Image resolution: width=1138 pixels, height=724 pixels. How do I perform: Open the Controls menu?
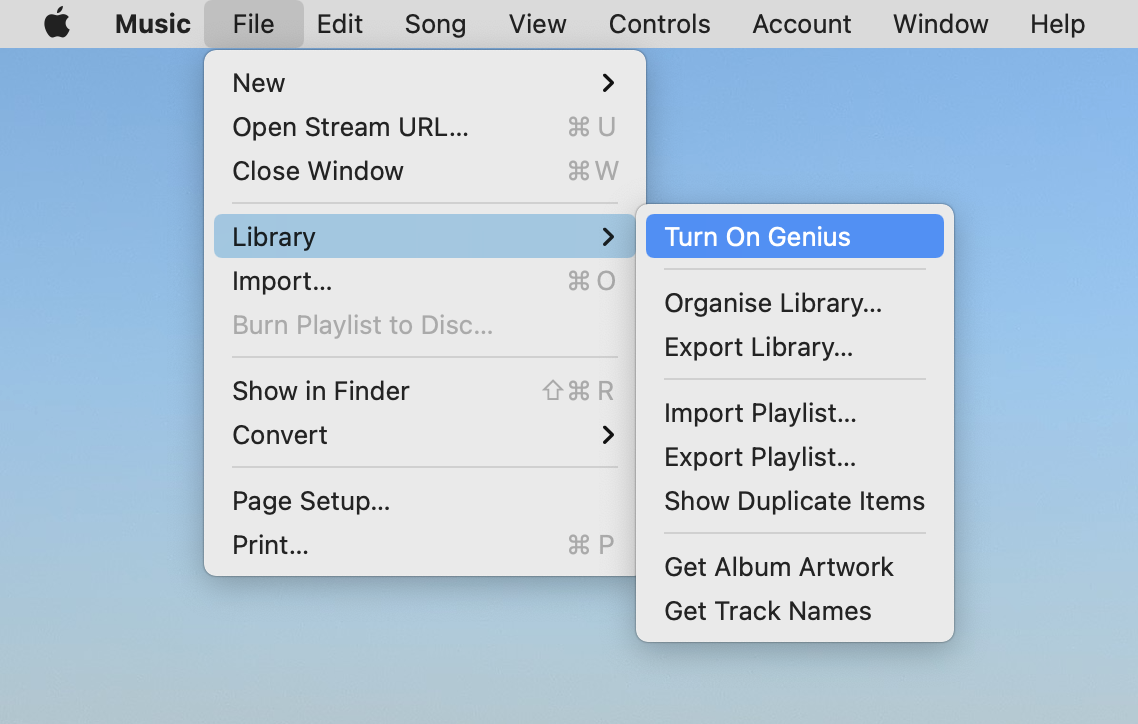pyautogui.click(x=659, y=23)
